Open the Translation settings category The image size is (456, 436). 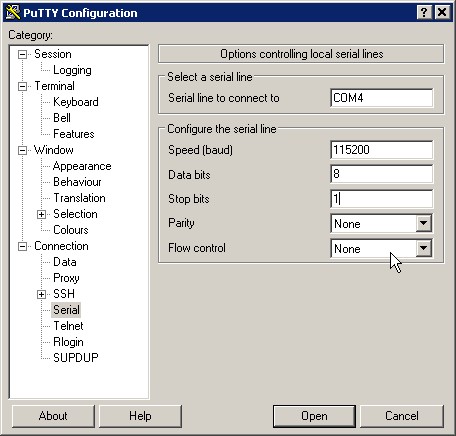tap(79, 198)
